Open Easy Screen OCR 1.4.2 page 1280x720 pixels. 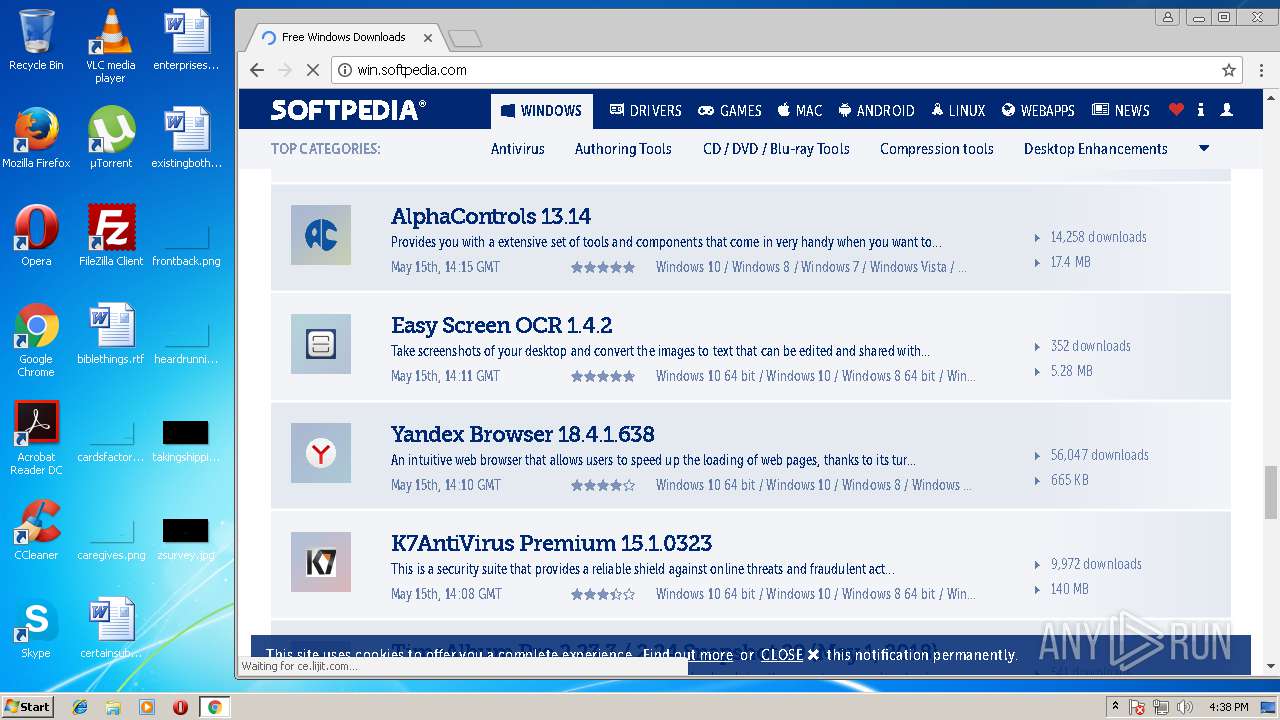tap(502, 325)
